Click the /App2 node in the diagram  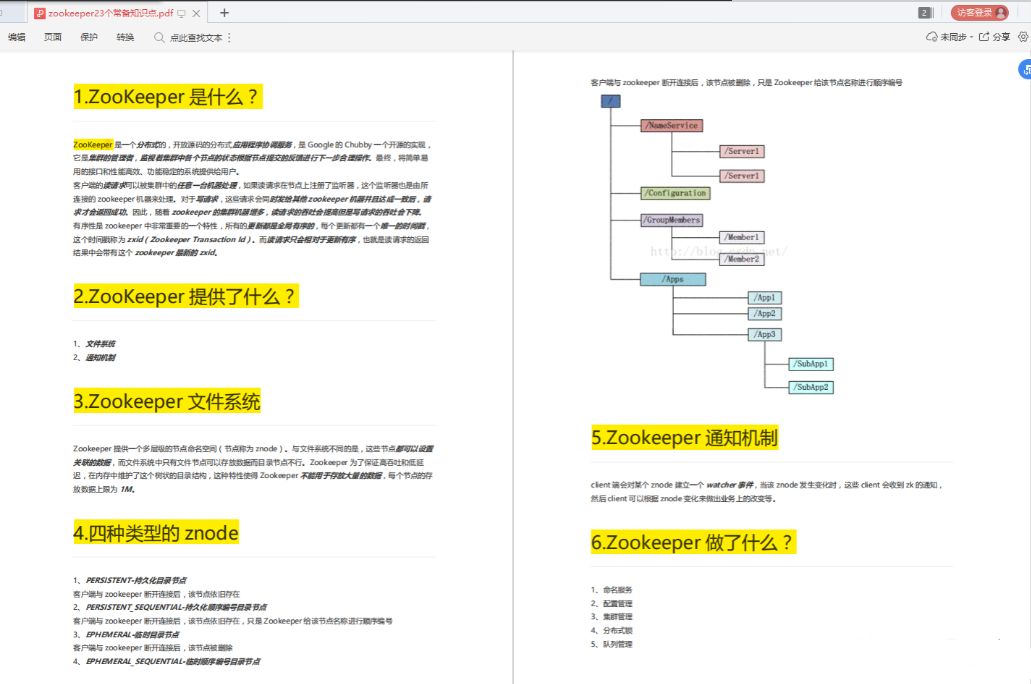[x=765, y=314]
